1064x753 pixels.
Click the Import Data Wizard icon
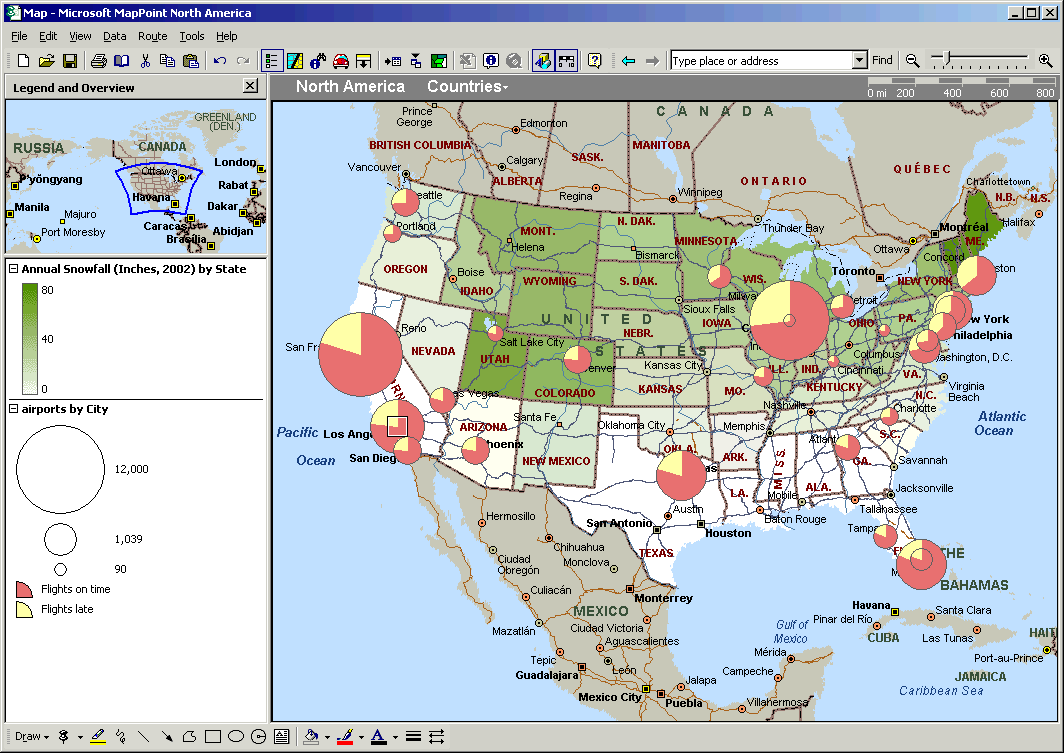coord(393,61)
